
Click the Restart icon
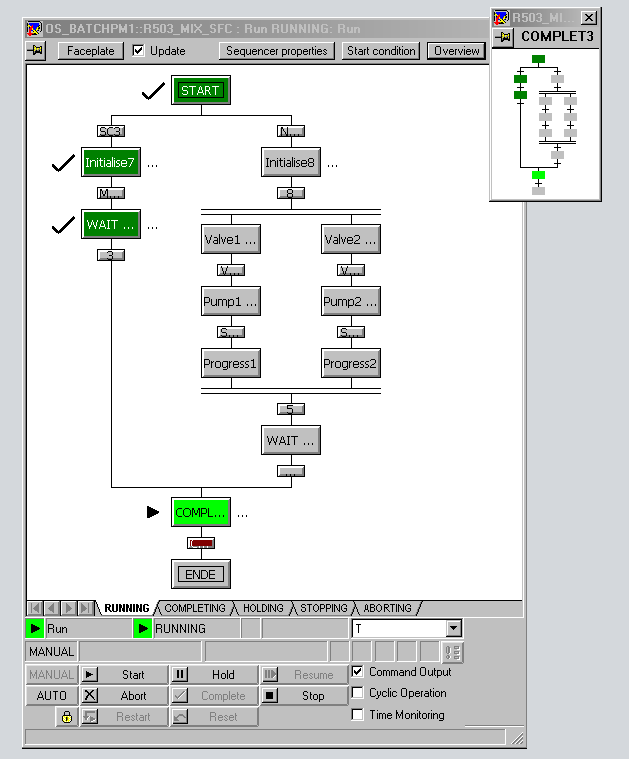(90, 717)
